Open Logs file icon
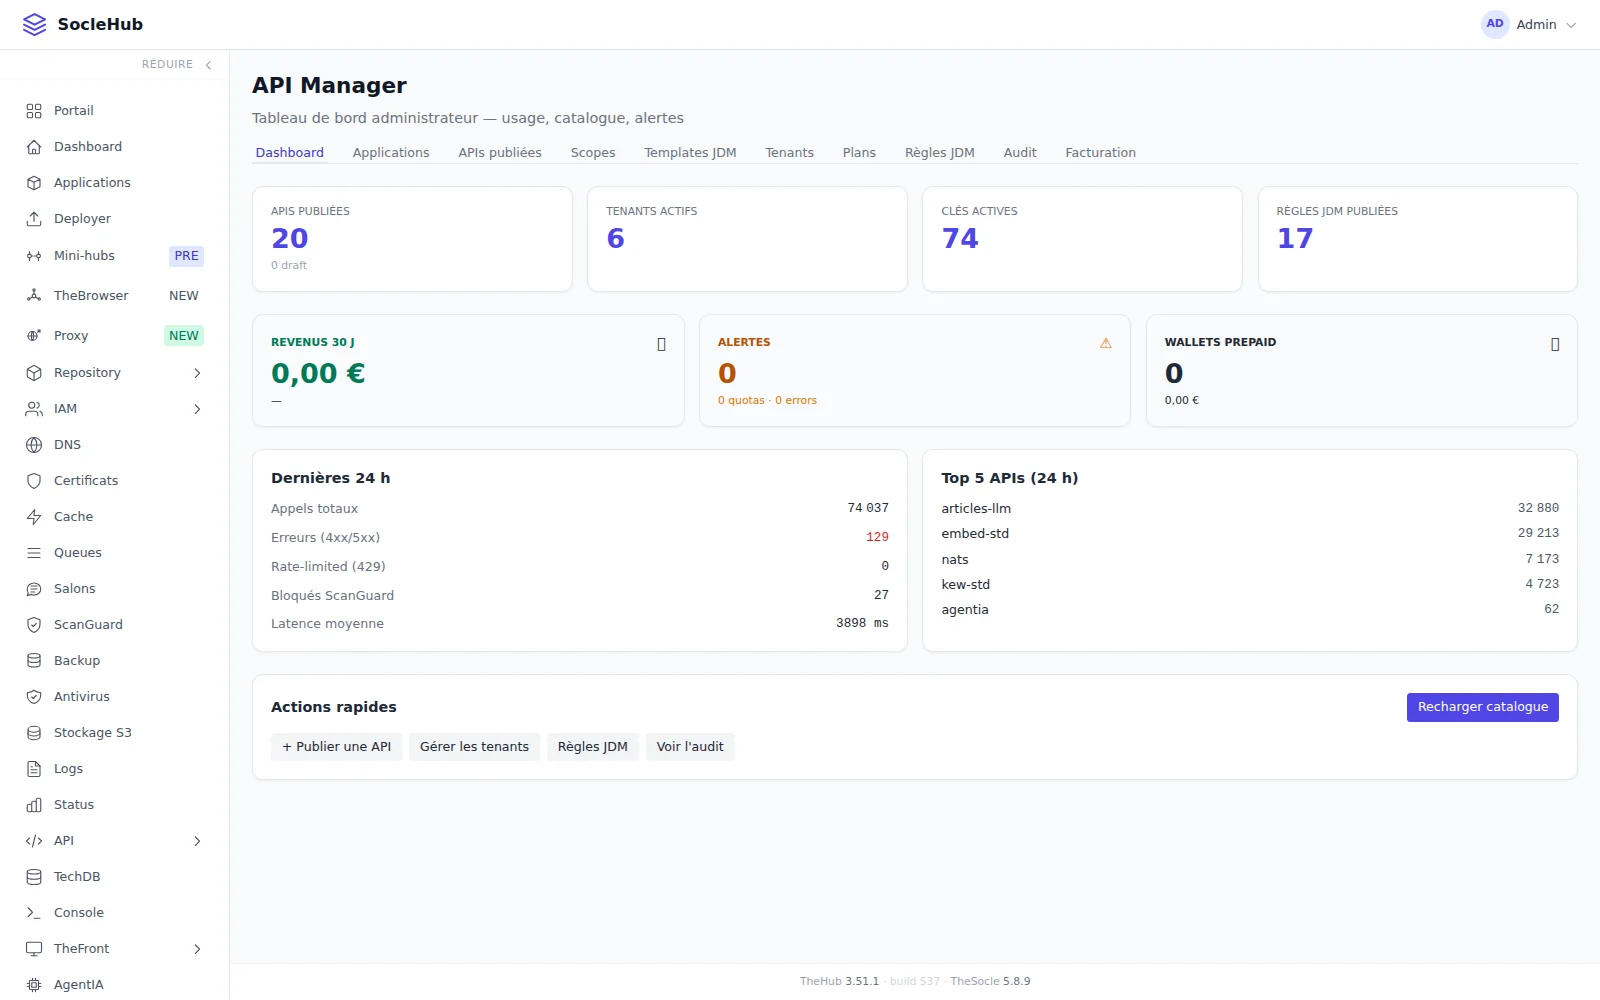Image resolution: width=1600 pixels, height=1000 pixels. point(34,769)
